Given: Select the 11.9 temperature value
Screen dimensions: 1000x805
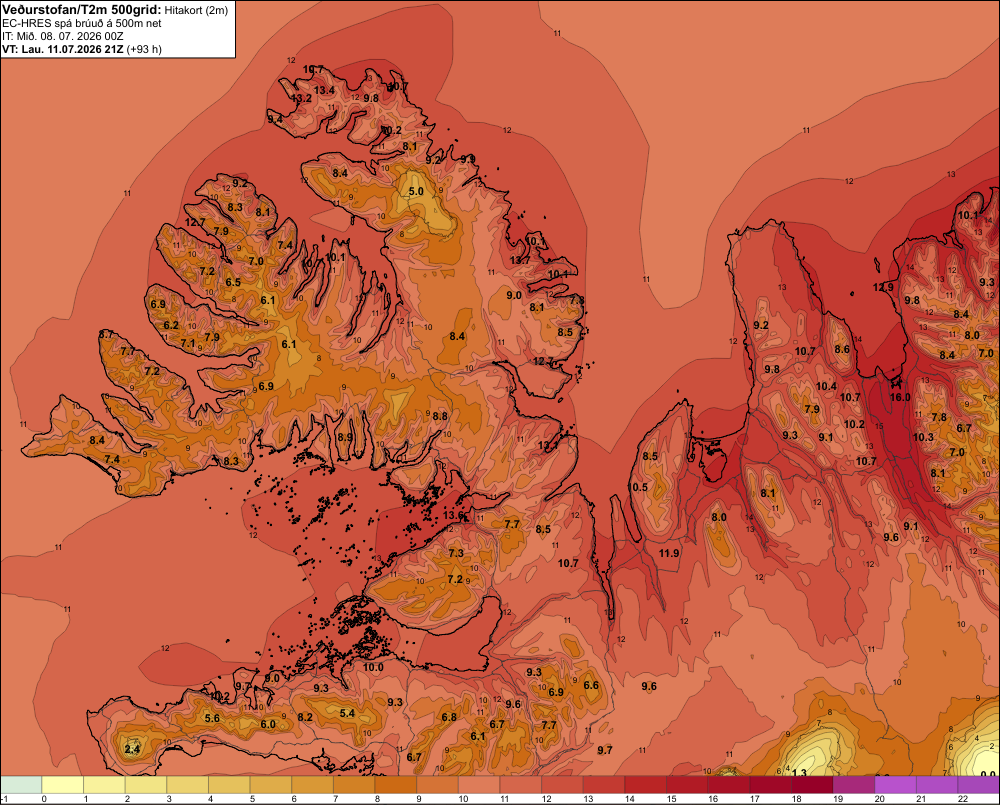Looking at the screenshot, I should (x=669, y=553).
